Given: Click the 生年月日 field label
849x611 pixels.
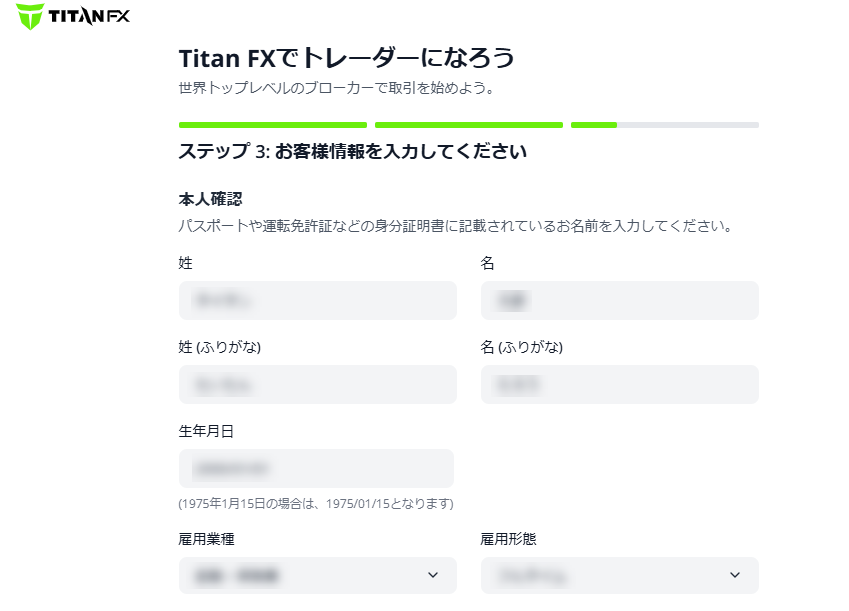Looking at the screenshot, I should click(206, 431).
